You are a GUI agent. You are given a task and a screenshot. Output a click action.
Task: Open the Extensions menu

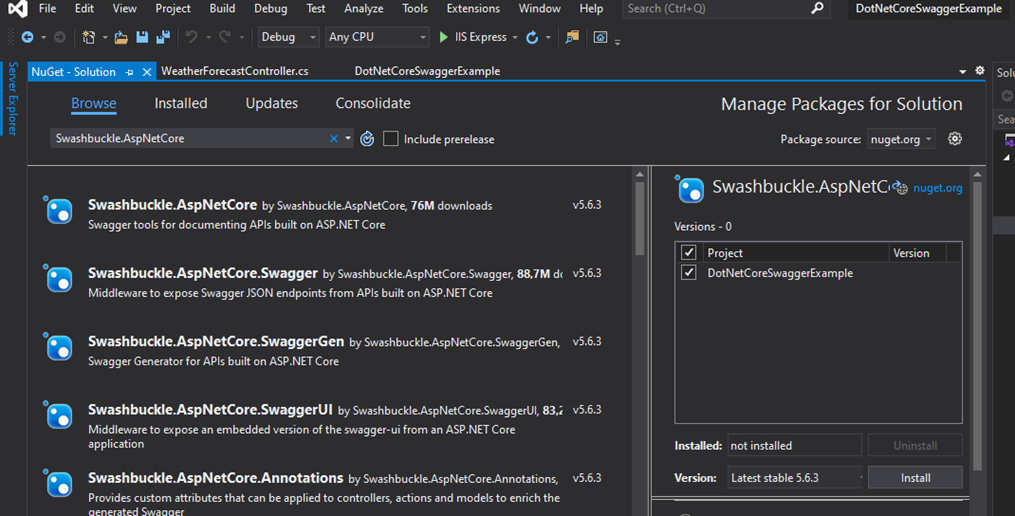[x=473, y=8]
